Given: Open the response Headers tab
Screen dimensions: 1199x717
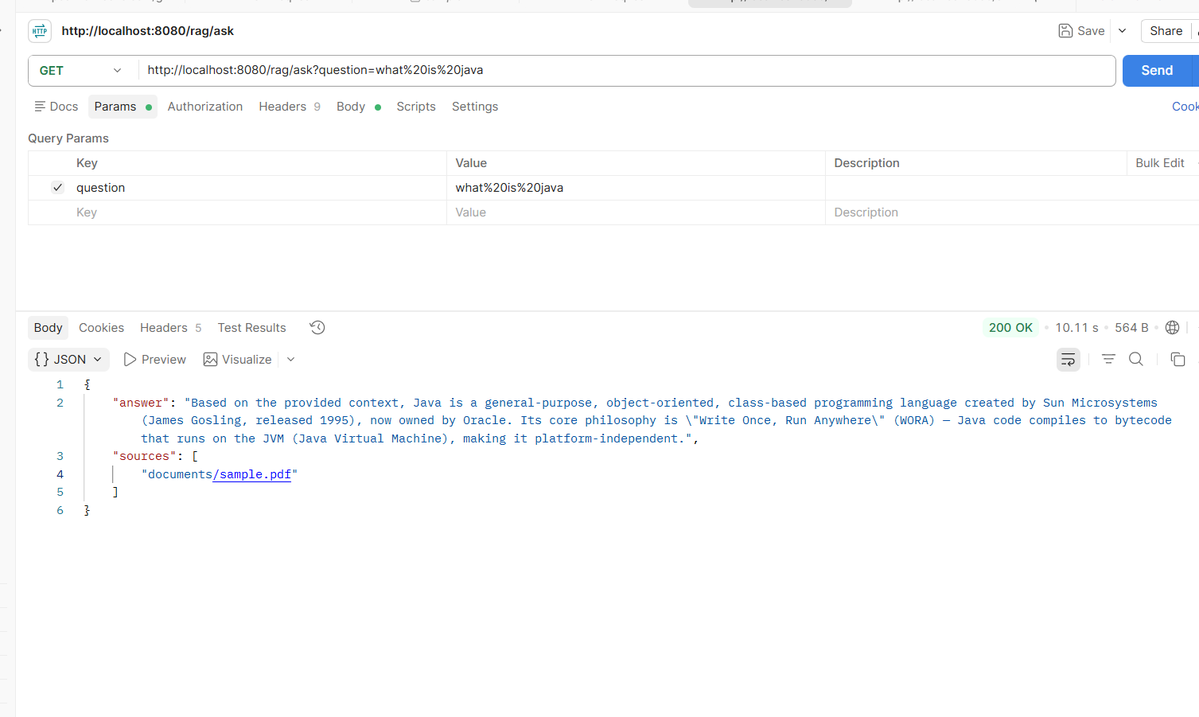Looking at the screenshot, I should [171, 328].
